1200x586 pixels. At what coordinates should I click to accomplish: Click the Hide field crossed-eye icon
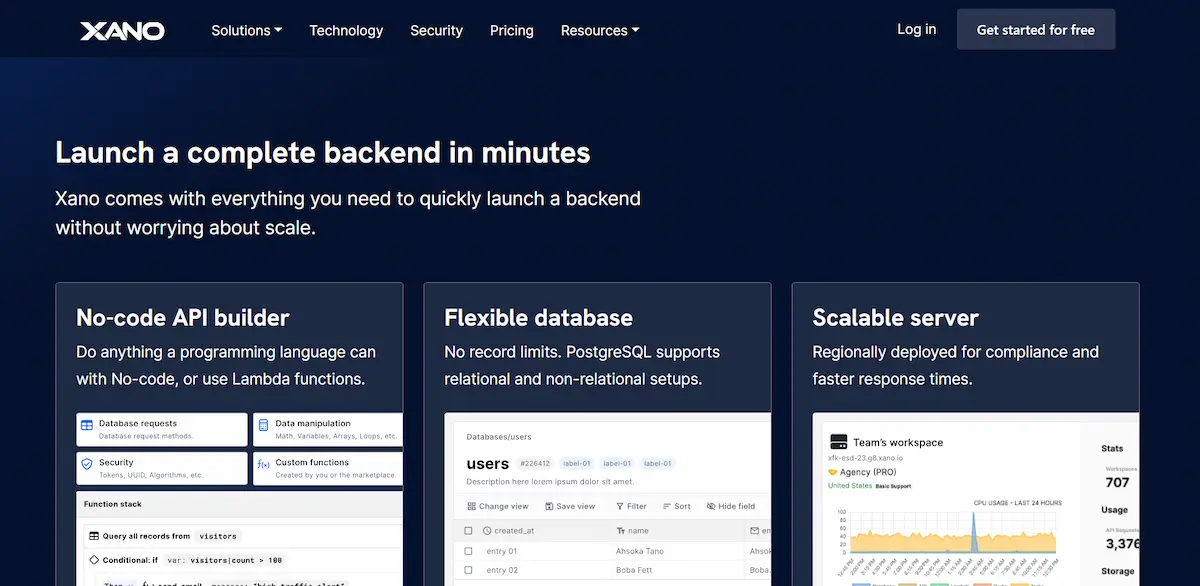pyautogui.click(x=711, y=506)
